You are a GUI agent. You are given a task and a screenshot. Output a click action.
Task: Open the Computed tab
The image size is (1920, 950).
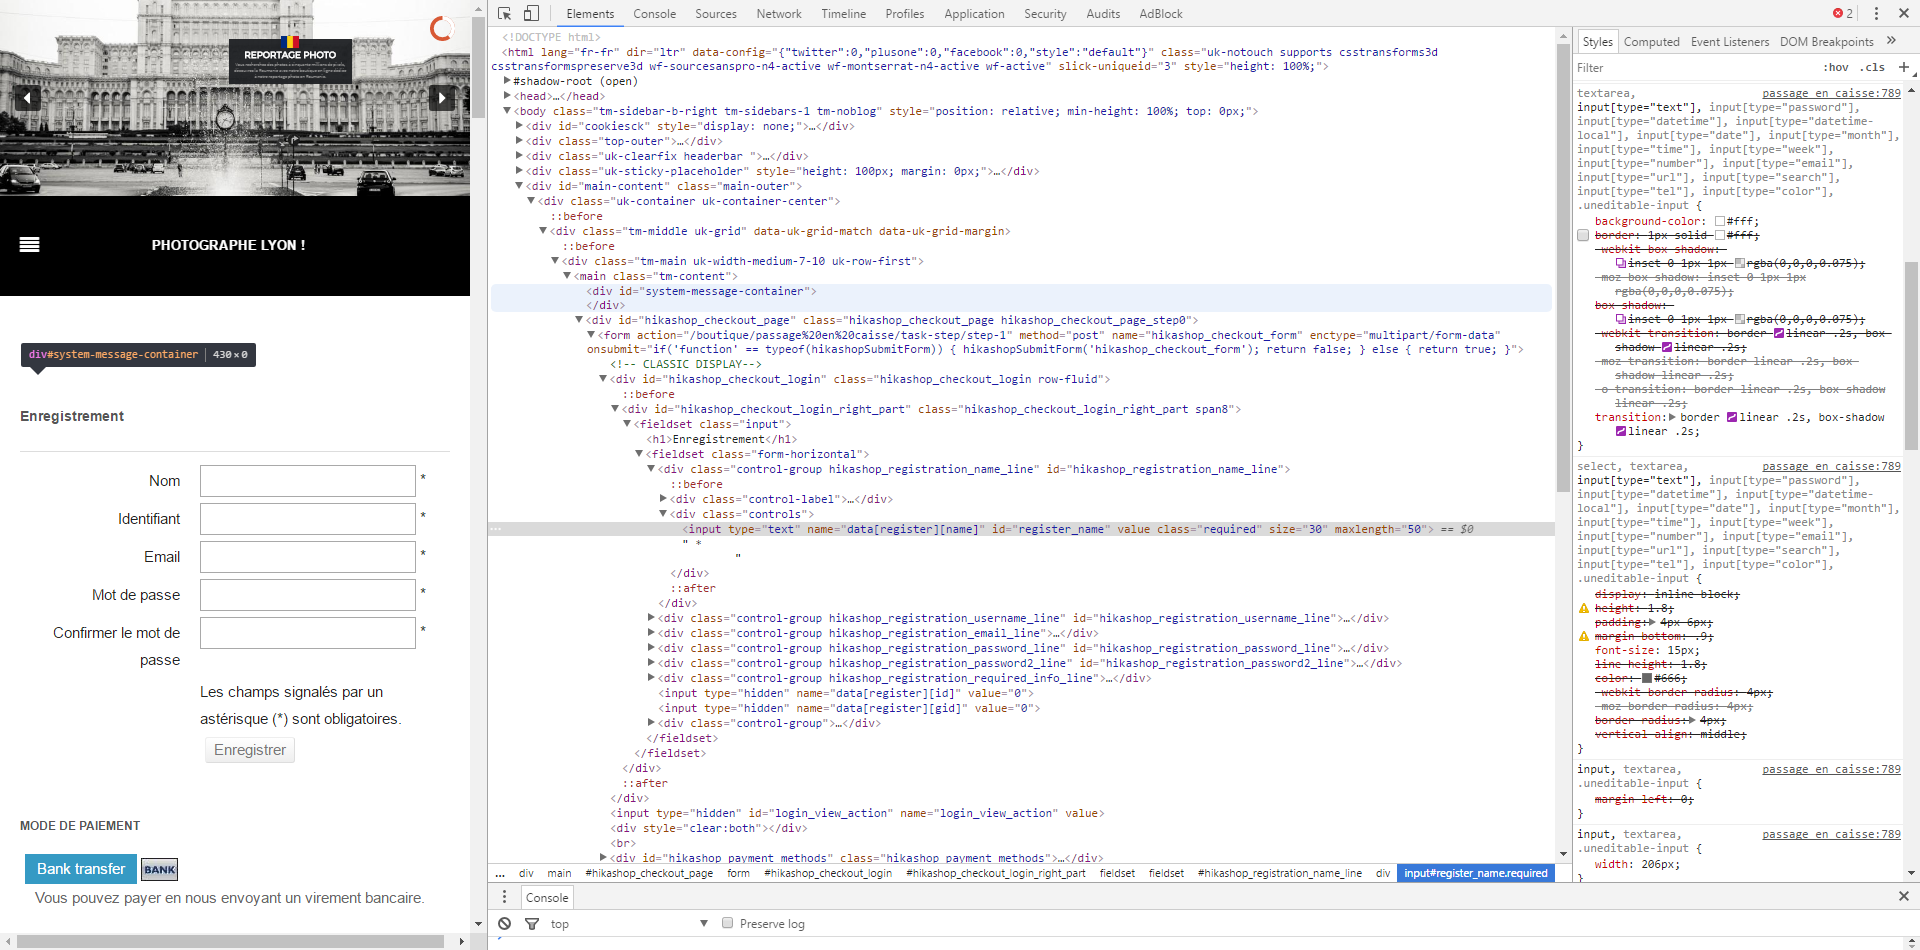pyautogui.click(x=1651, y=42)
